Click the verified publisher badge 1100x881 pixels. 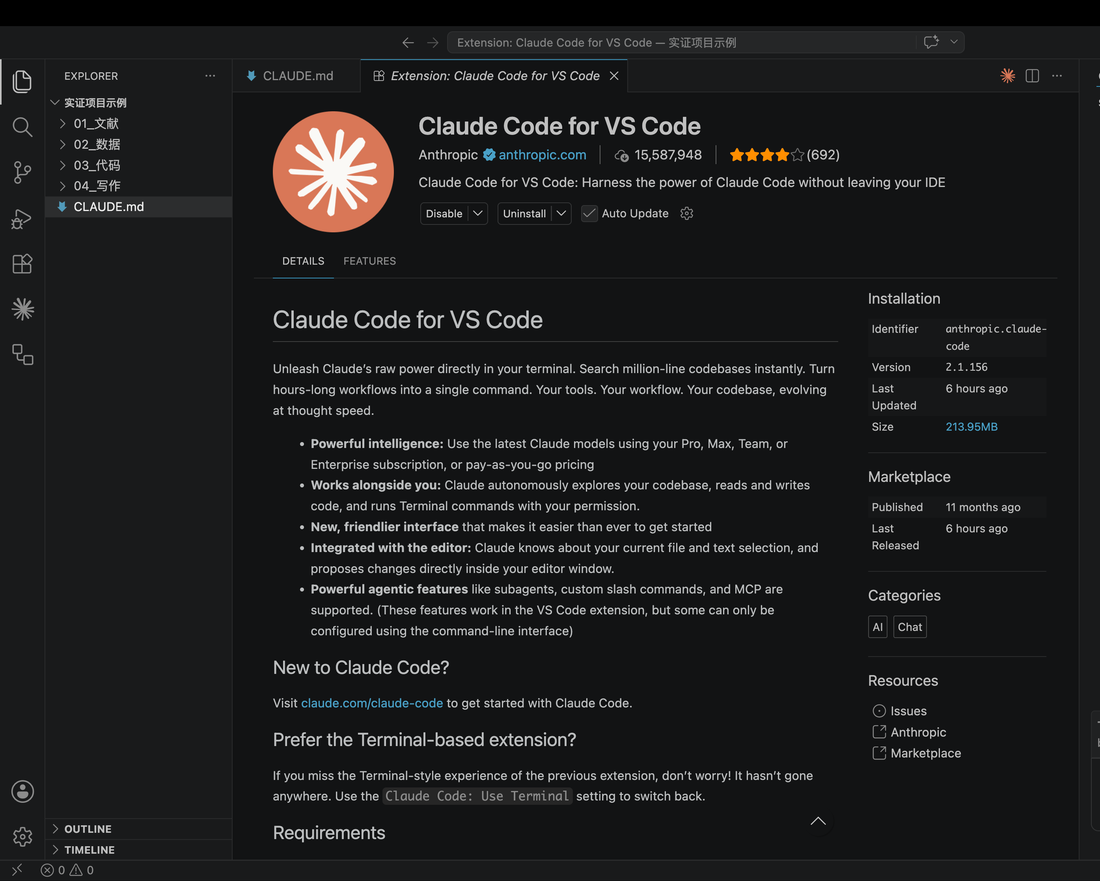(x=489, y=154)
